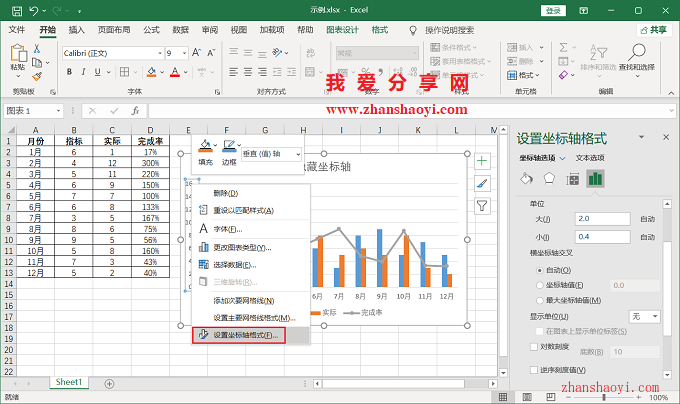The width and height of the screenshot is (680, 404).
Task: Select the 坐标轴值(E) radio button
Action: [539, 285]
